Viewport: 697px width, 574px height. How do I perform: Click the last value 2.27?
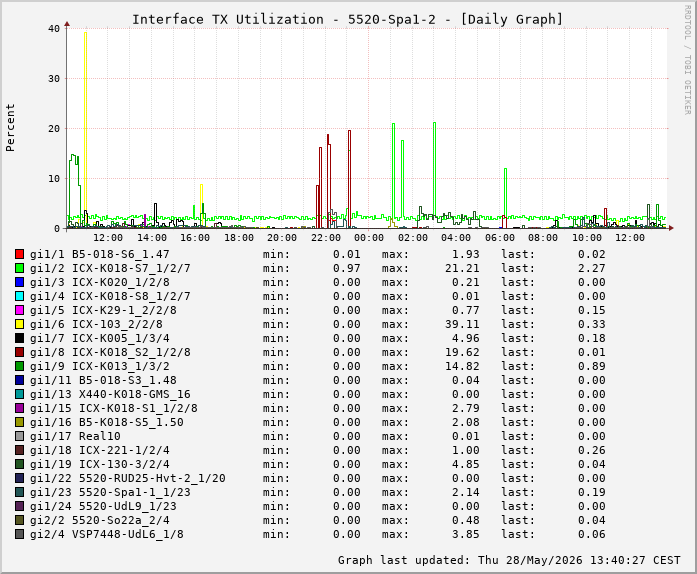592,268
